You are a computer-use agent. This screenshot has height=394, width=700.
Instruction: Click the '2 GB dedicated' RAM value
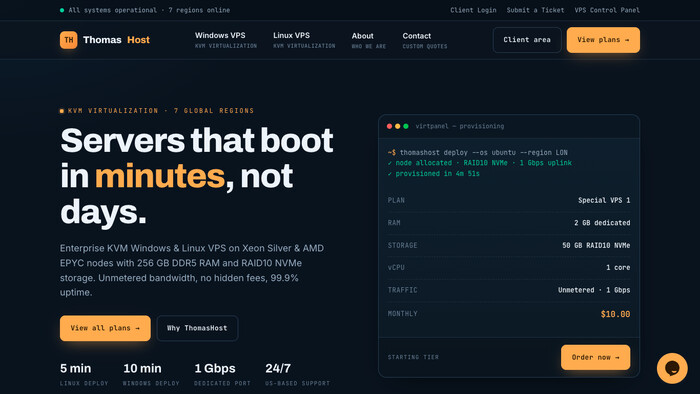point(602,223)
